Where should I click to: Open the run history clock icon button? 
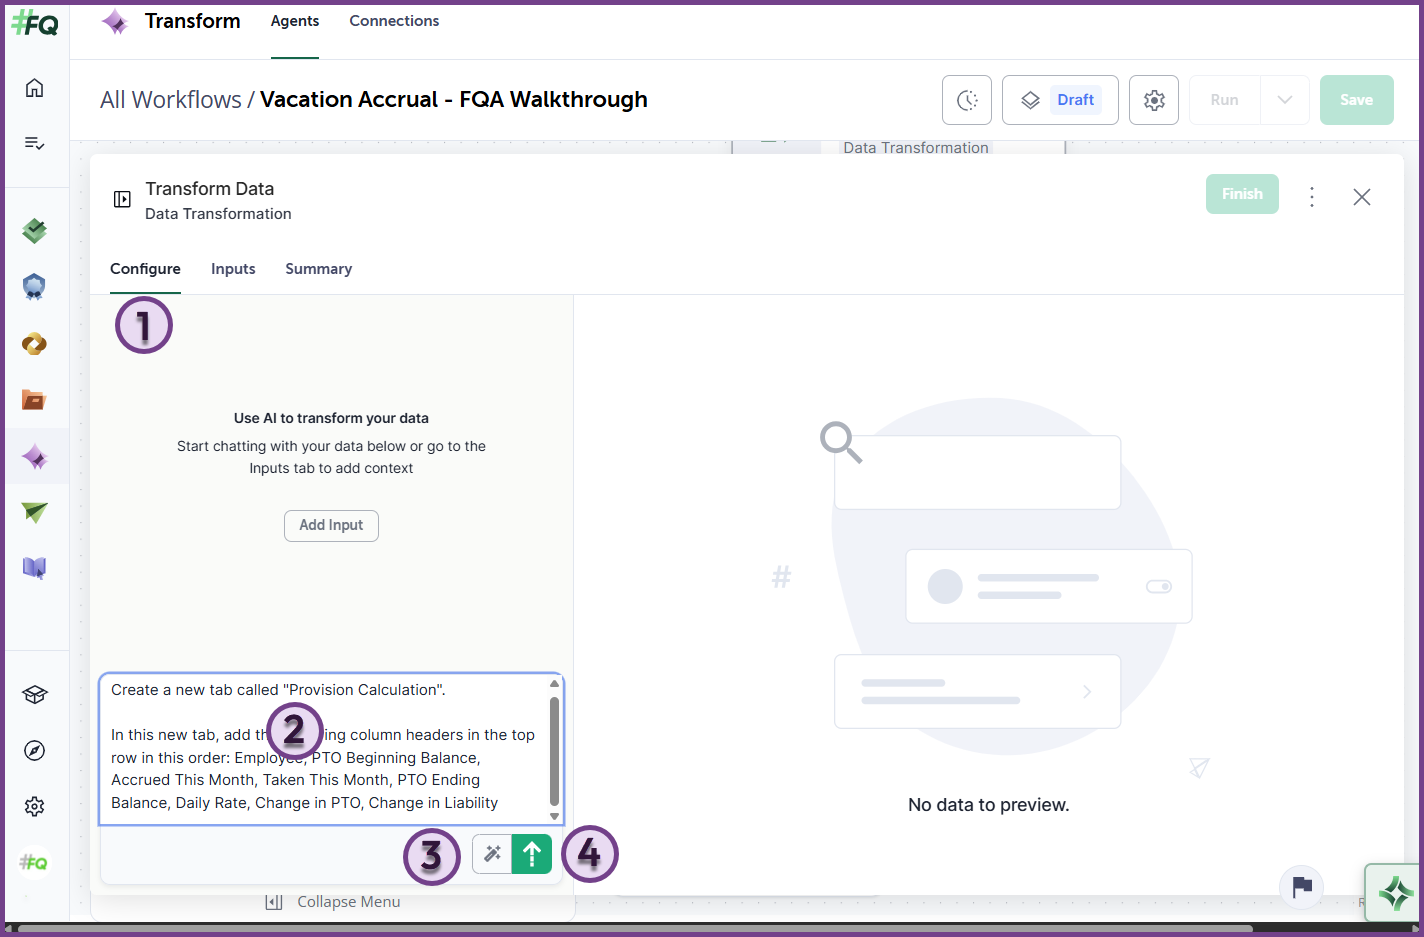[967, 100]
